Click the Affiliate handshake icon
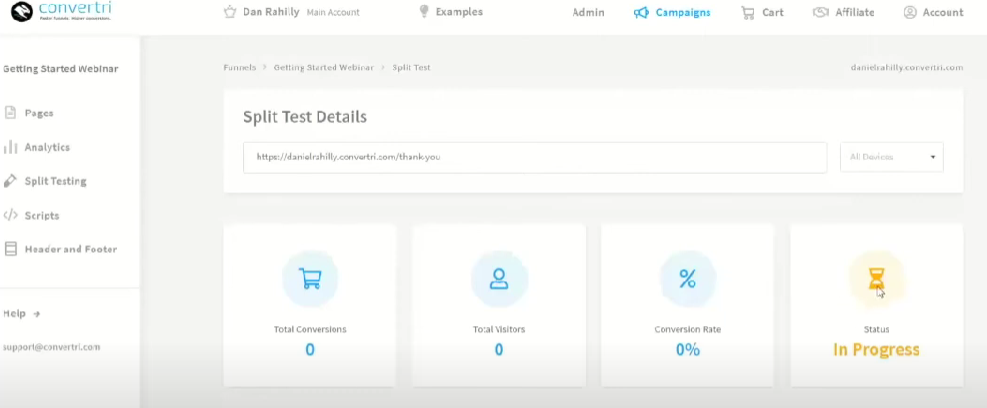The width and height of the screenshot is (987, 408). tap(821, 13)
